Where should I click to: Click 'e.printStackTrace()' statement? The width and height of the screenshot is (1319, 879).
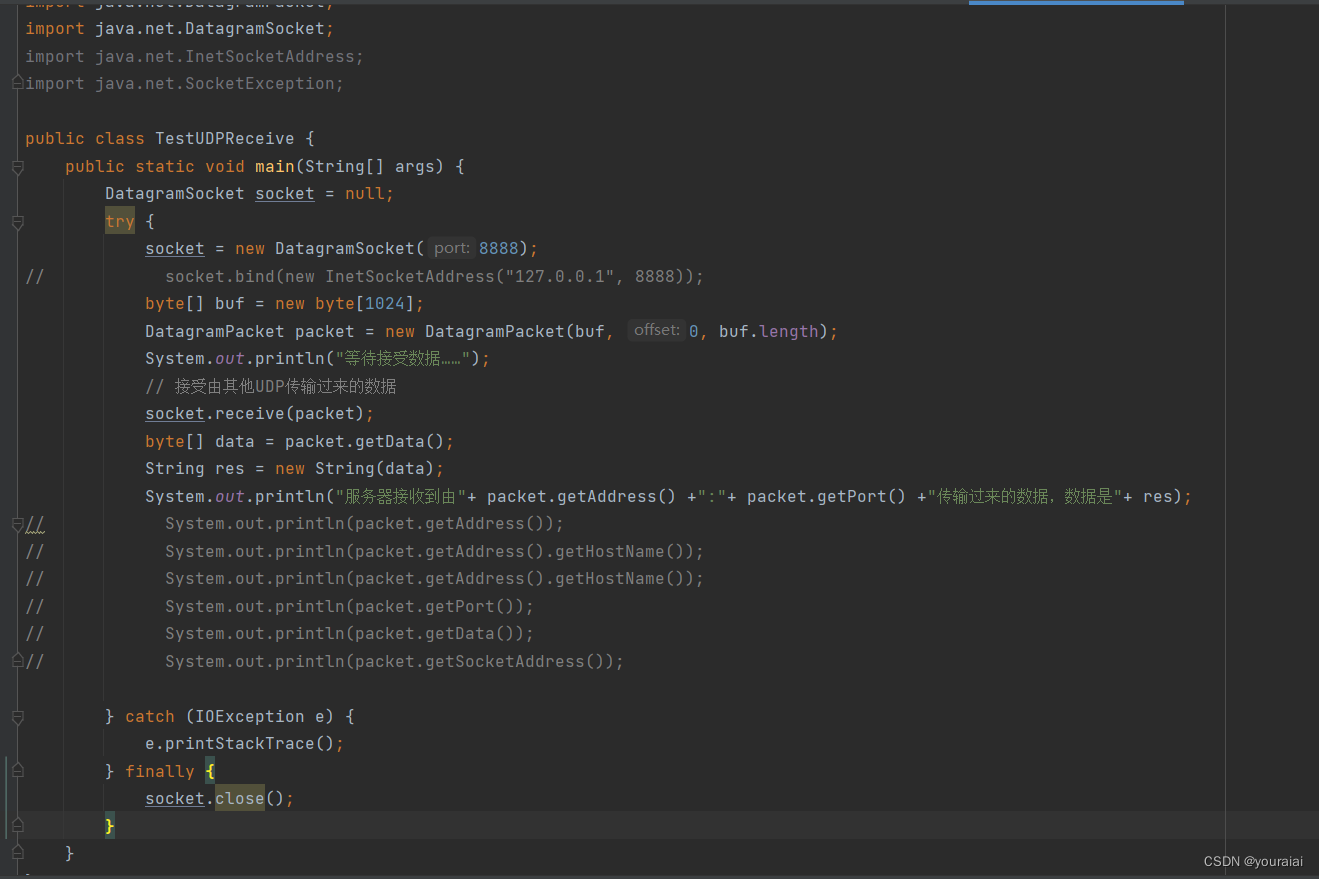tap(244, 743)
